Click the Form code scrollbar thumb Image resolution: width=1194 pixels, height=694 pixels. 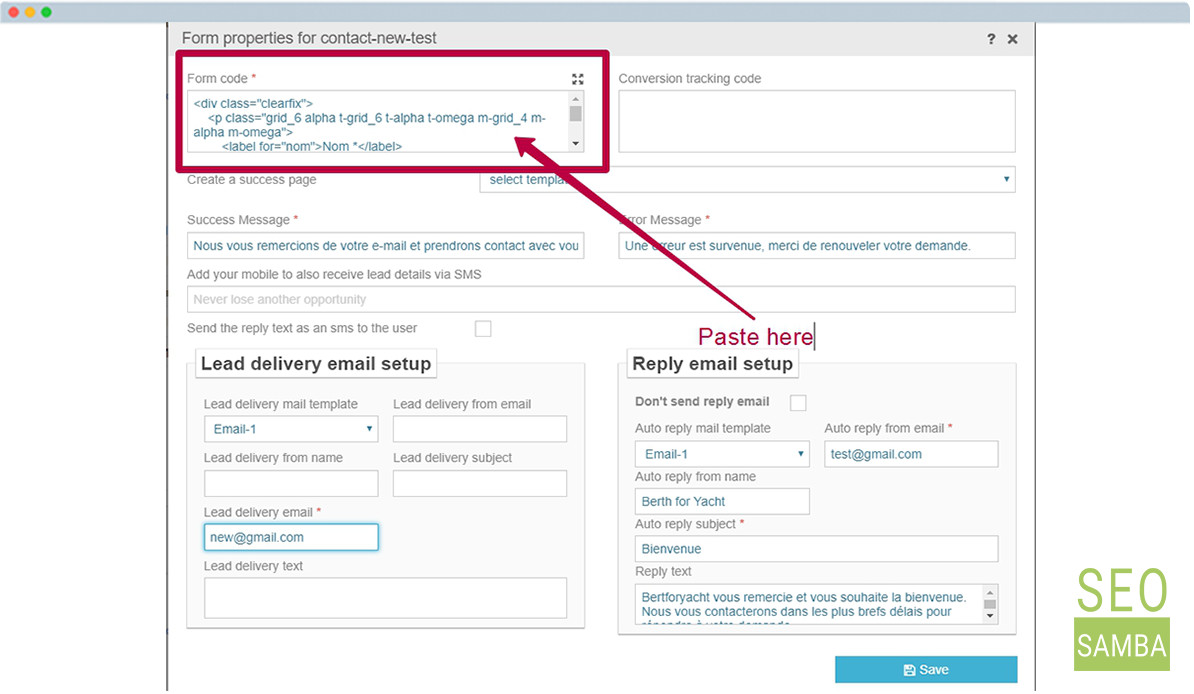(x=576, y=114)
